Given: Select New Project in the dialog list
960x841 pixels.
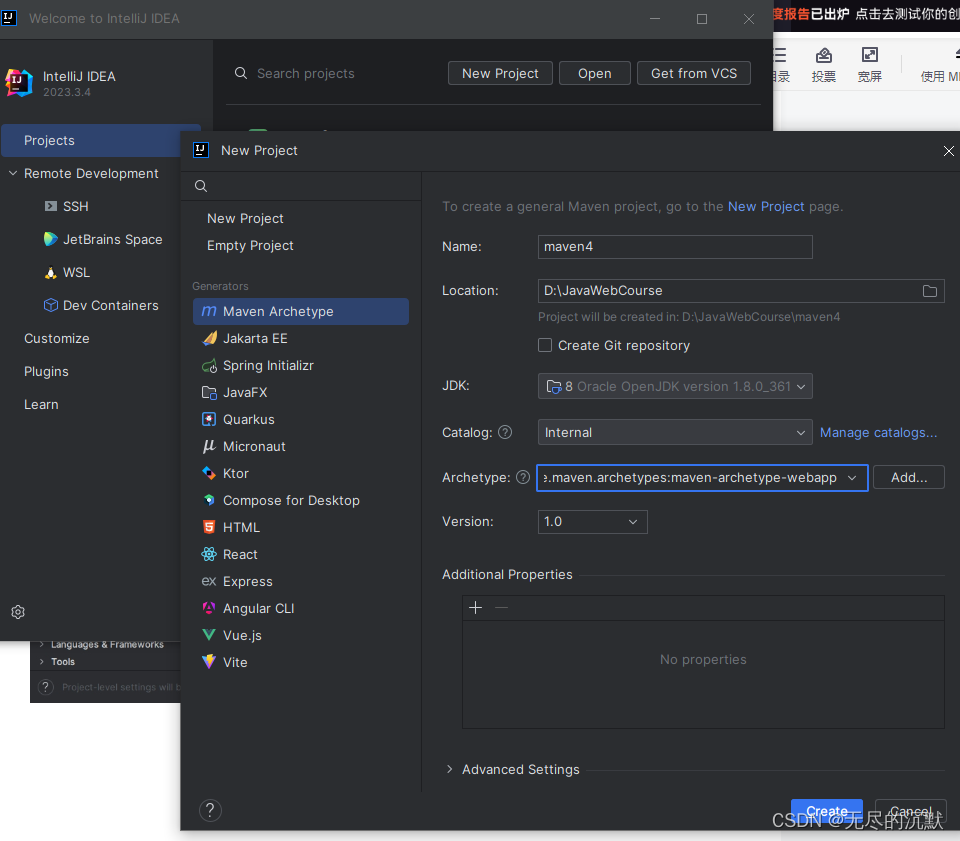Looking at the screenshot, I should coord(245,219).
